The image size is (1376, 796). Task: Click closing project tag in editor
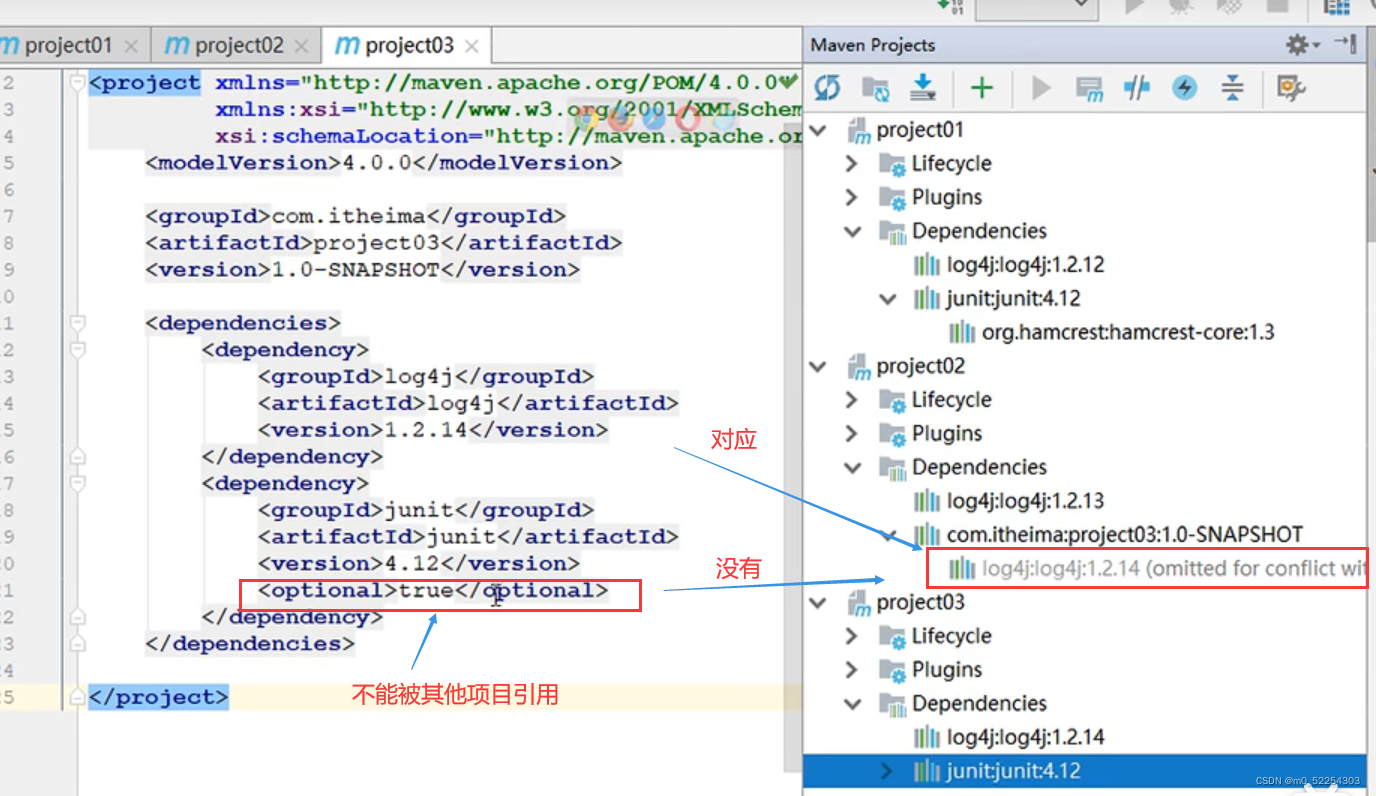point(159,698)
